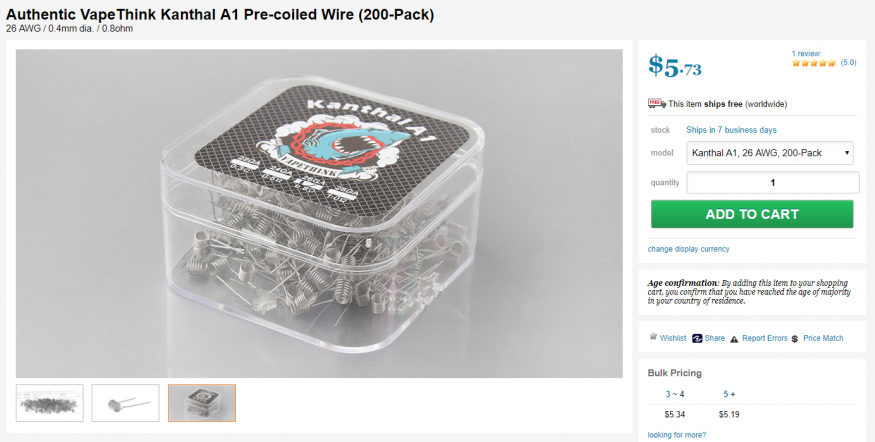Click looking for more? link
Viewport: 875px width, 442px height.
tap(676, 435)
